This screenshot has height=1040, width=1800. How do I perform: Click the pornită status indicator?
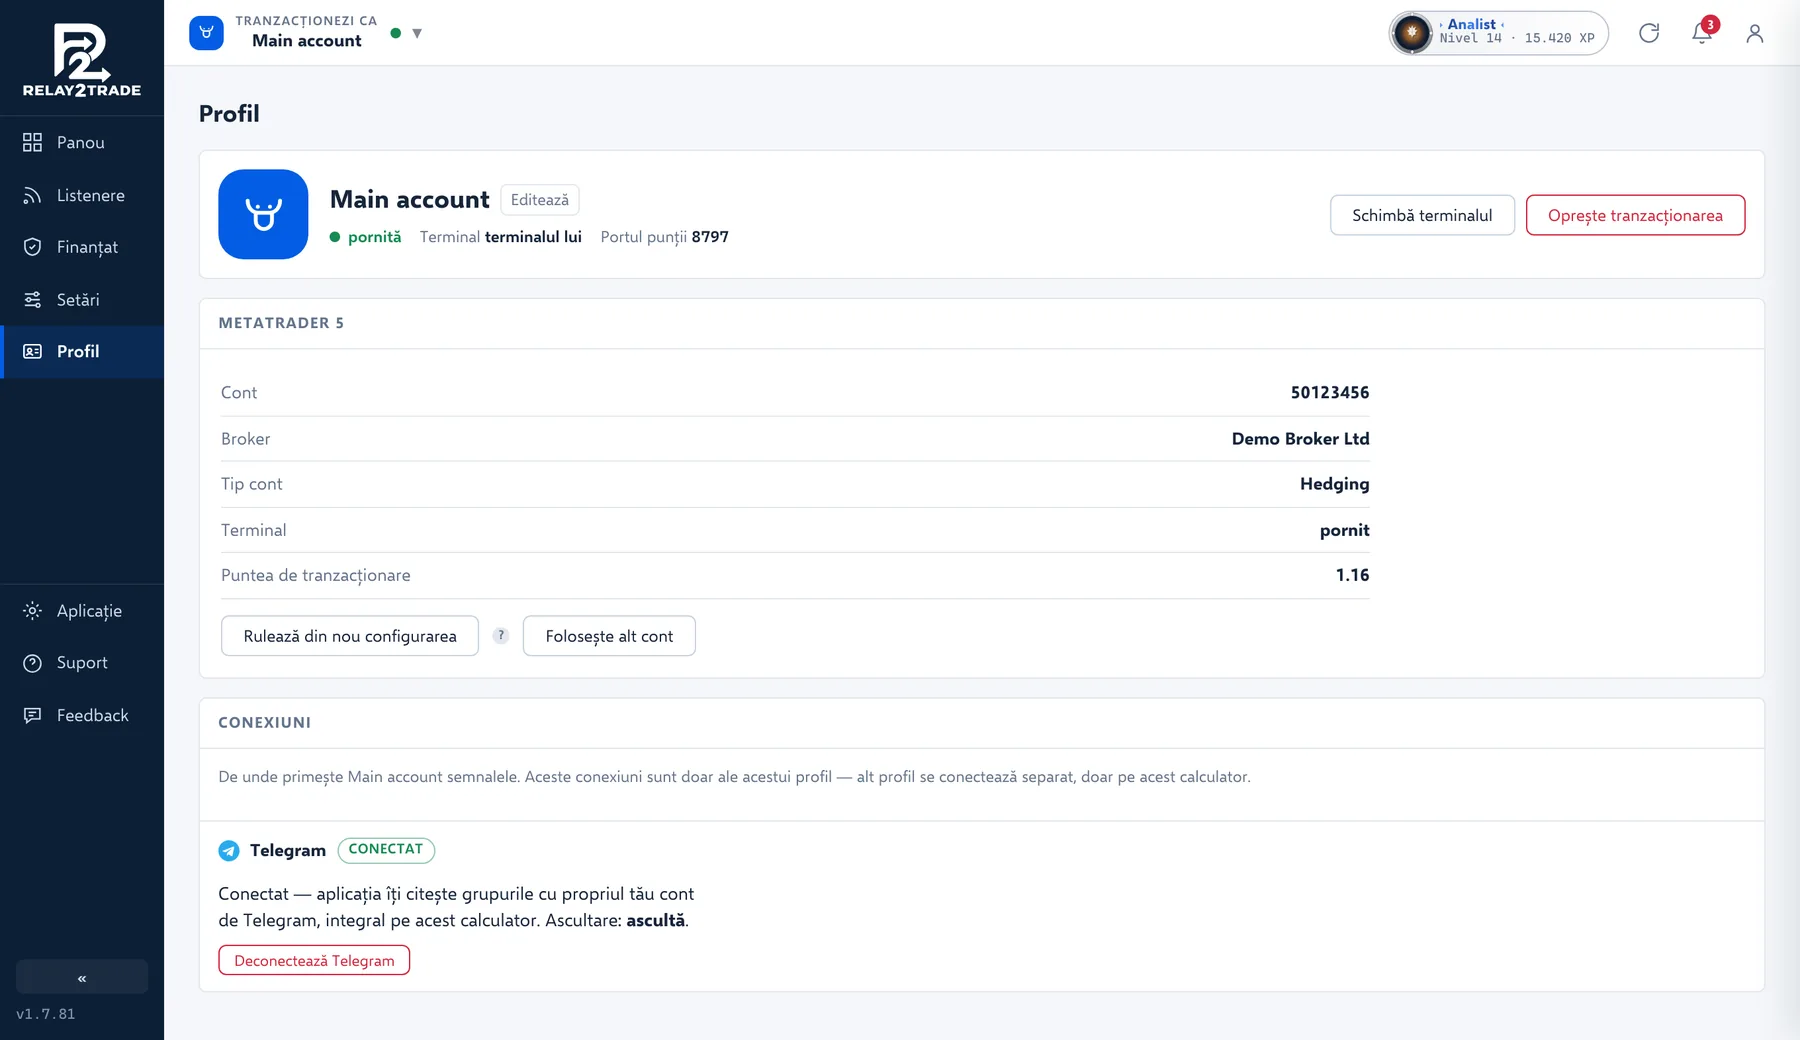click(x=366, y=237)
